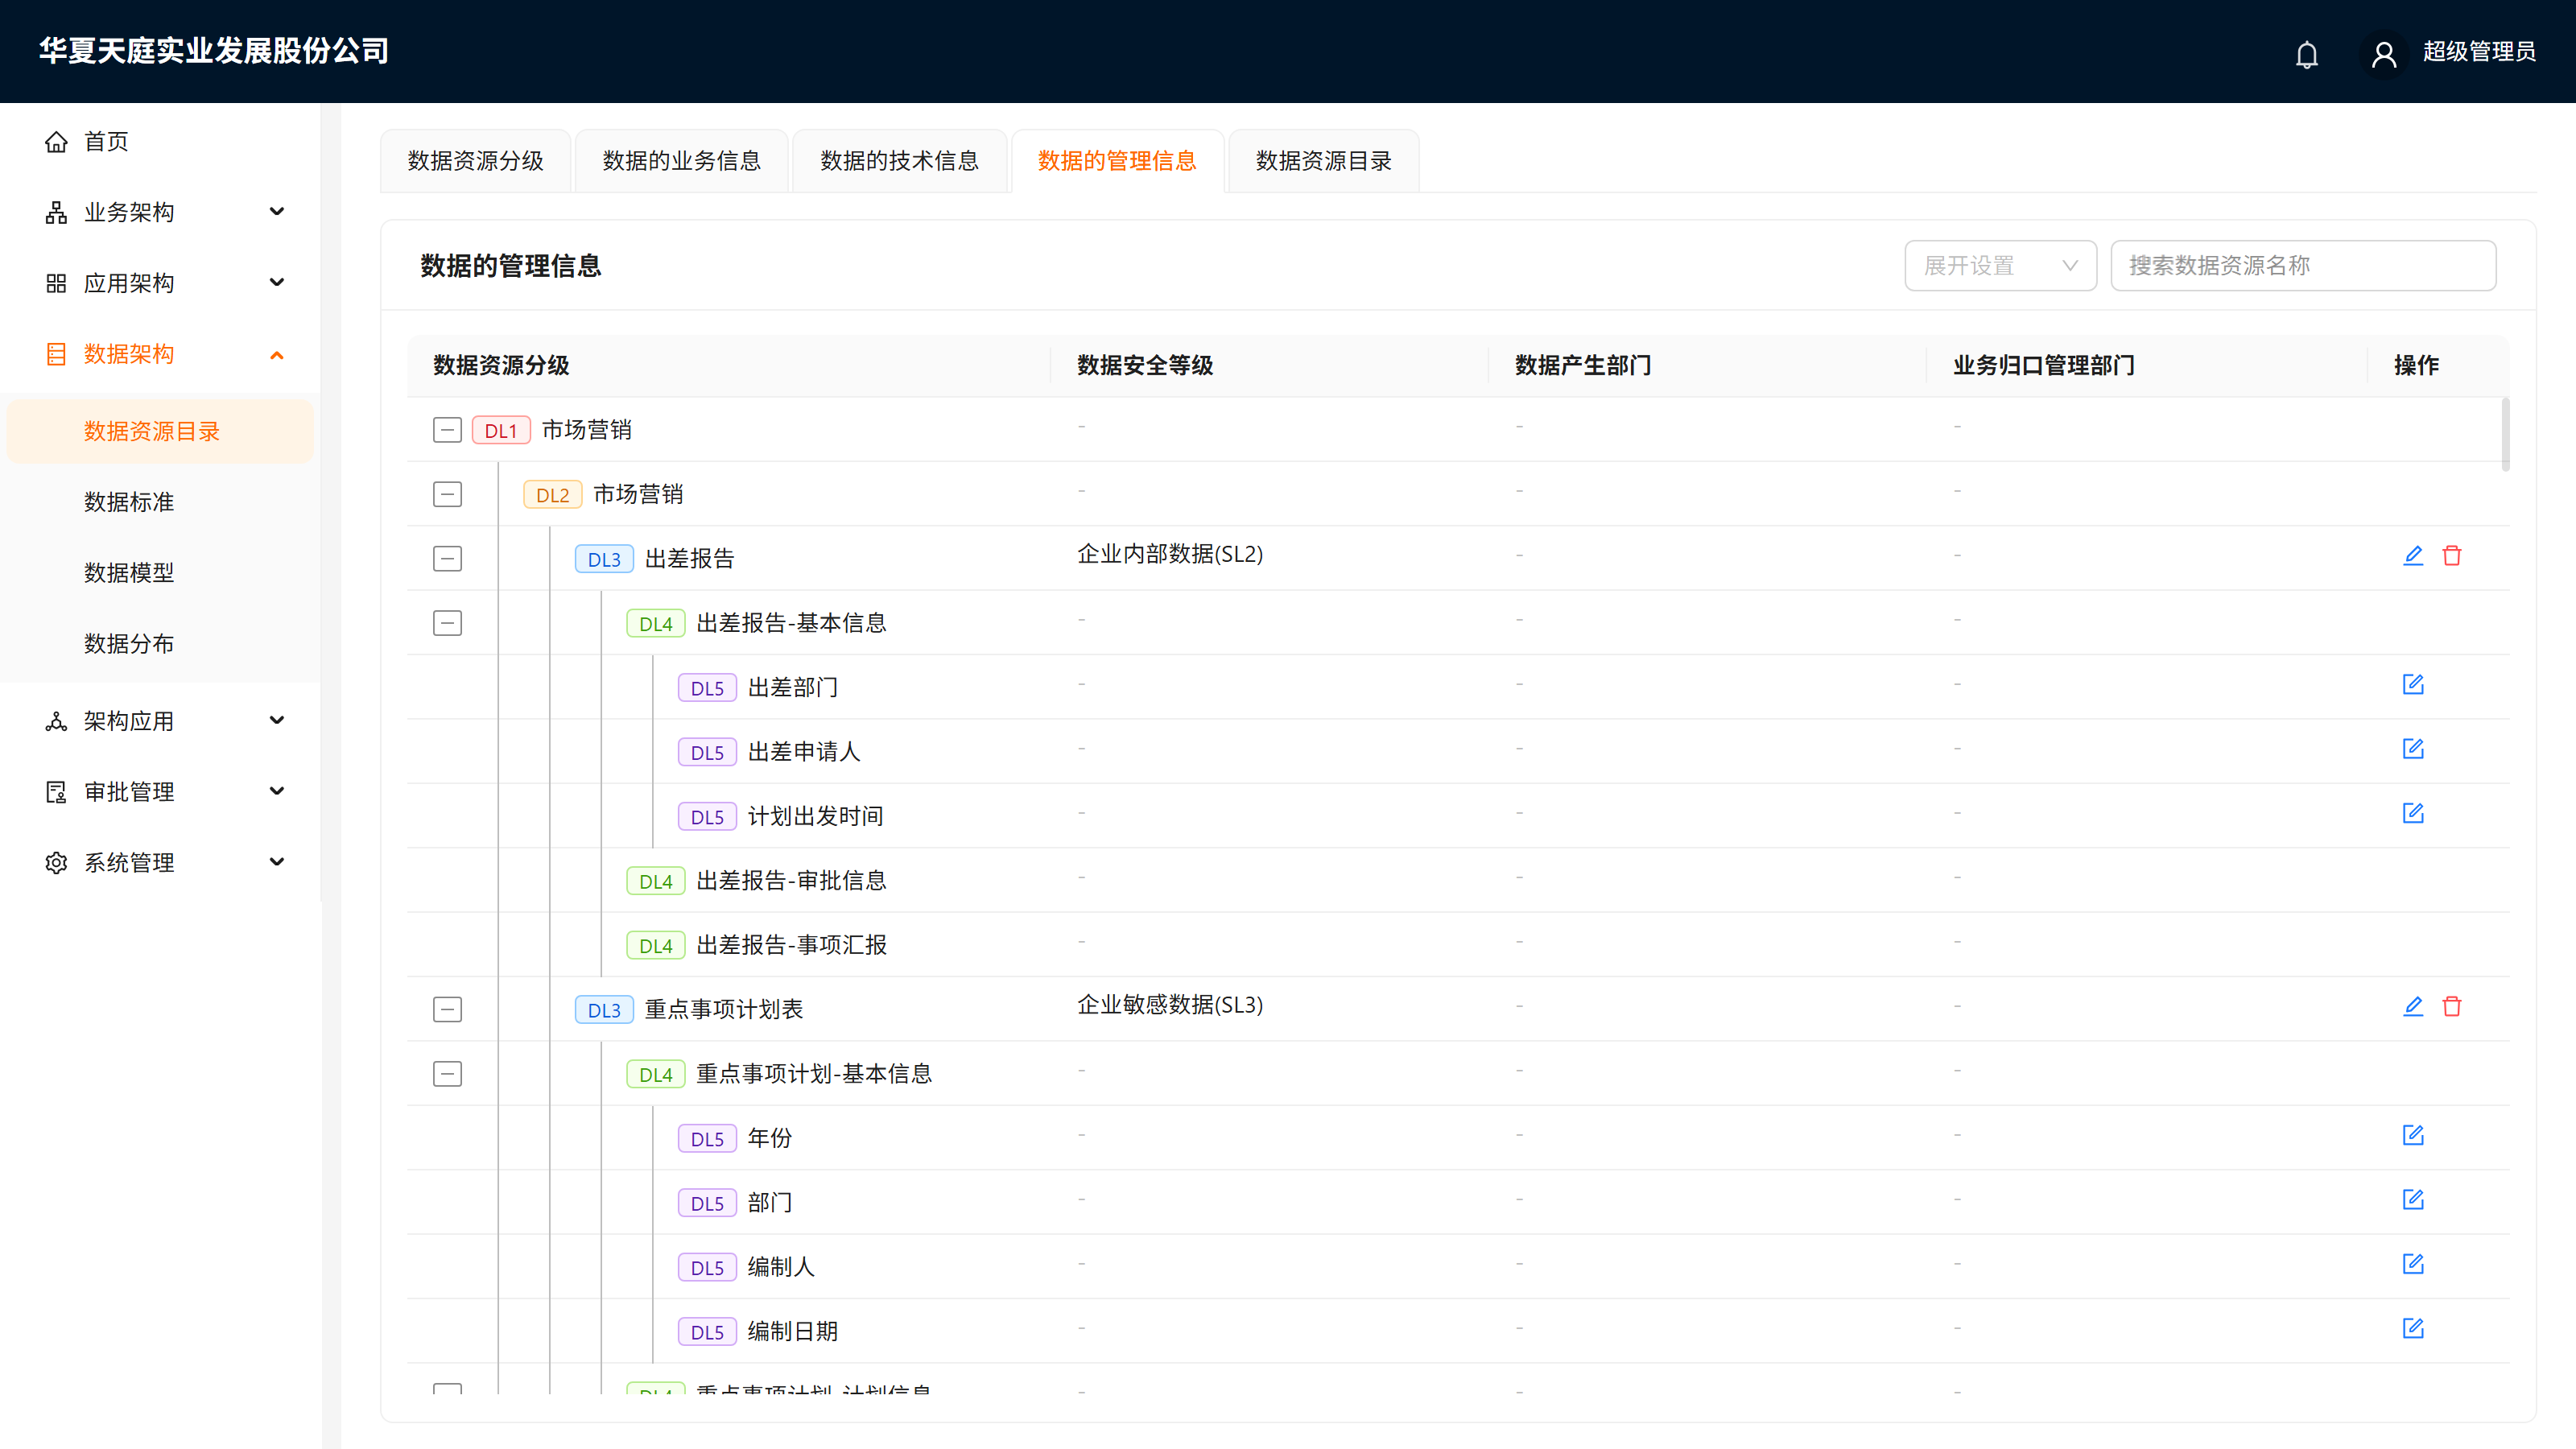Click the 超级管理员 username
This screenshot has width=2576, height=1449.
(2479, 52)
